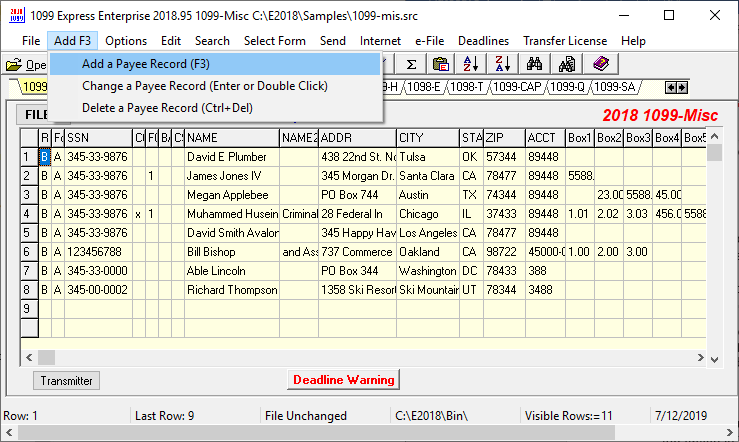Click the ACCT column header
This screenshot has width=739, height=442.
[545, 138]
